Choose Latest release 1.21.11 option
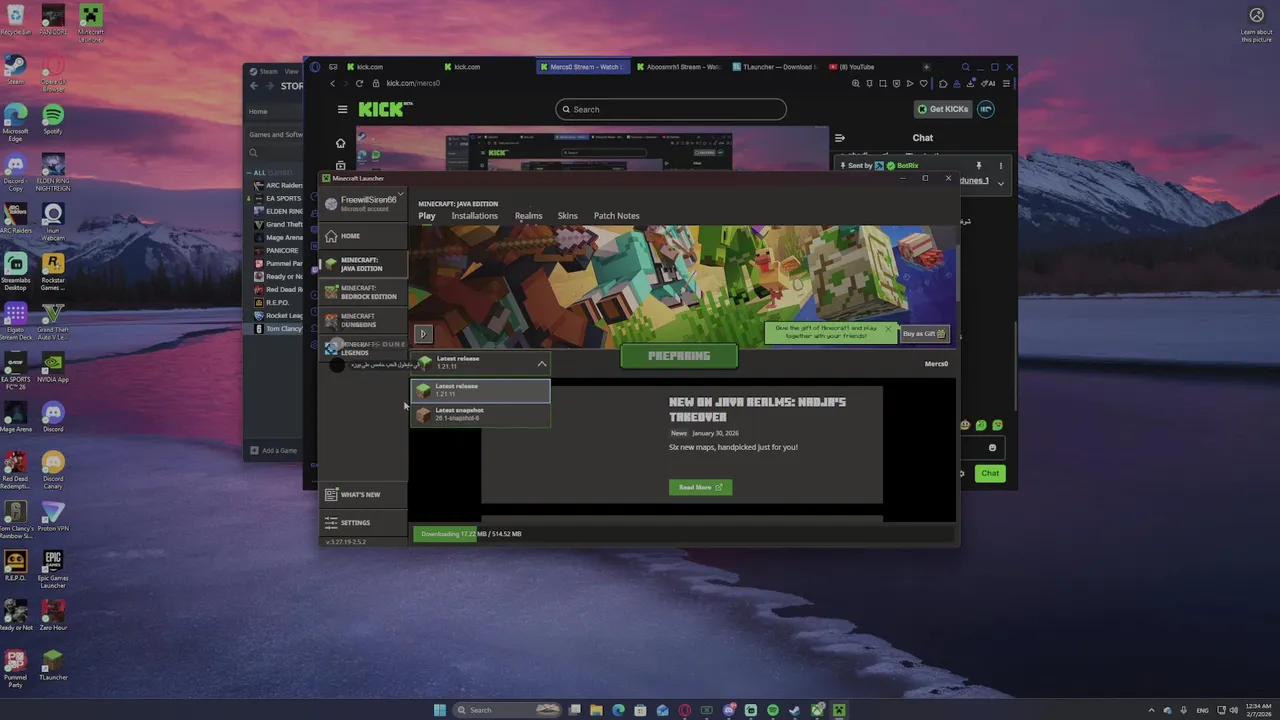 click(481, 390)
